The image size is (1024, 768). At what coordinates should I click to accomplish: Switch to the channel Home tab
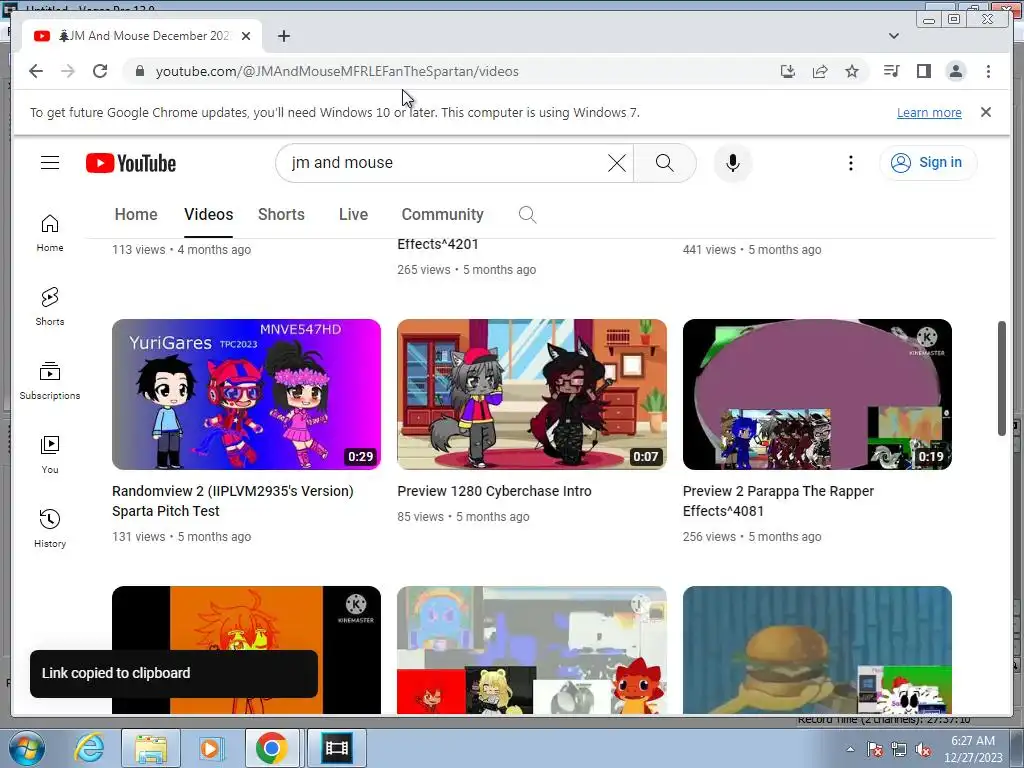coord(136,214)
